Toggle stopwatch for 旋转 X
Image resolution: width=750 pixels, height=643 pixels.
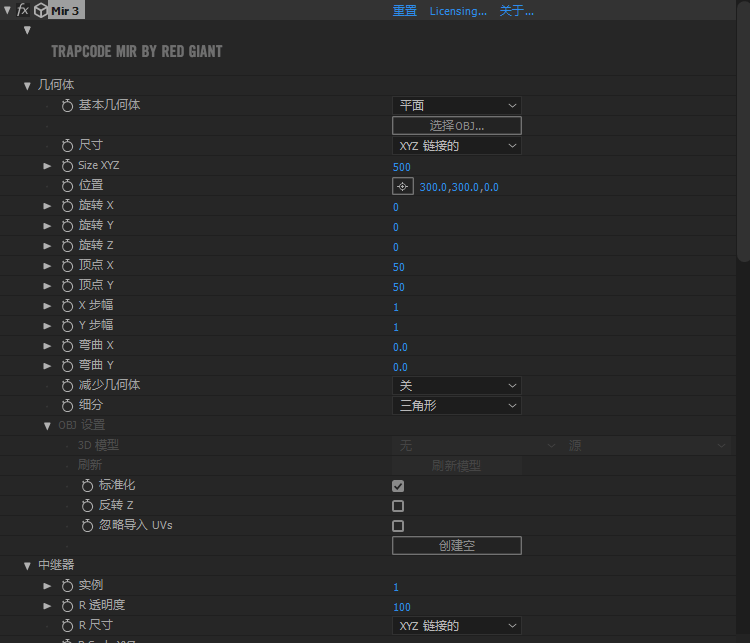click(x=67, y=206)
